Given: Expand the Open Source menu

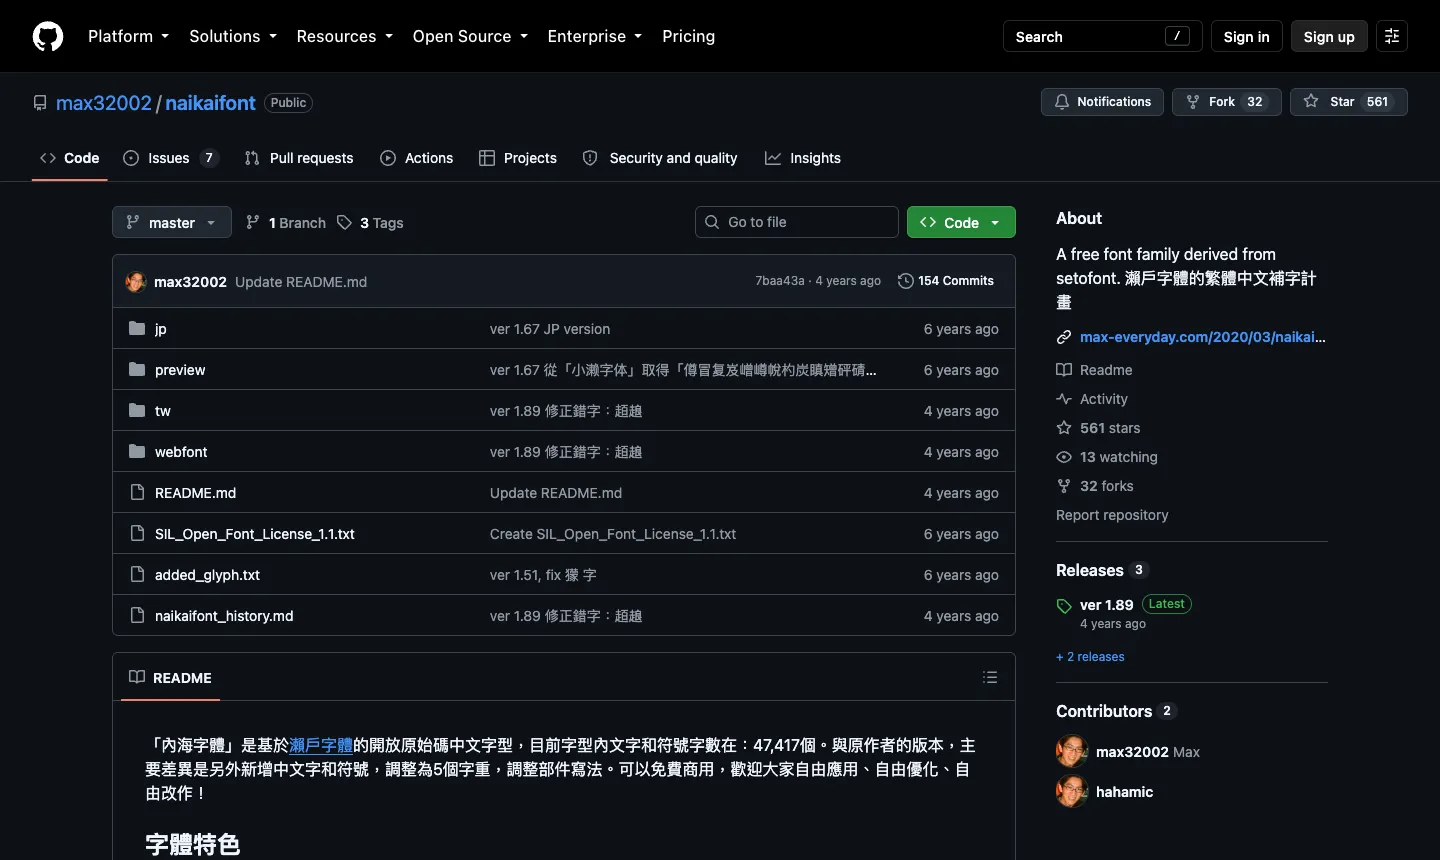Looking at the screenshot, I should (x=470, y=36).
